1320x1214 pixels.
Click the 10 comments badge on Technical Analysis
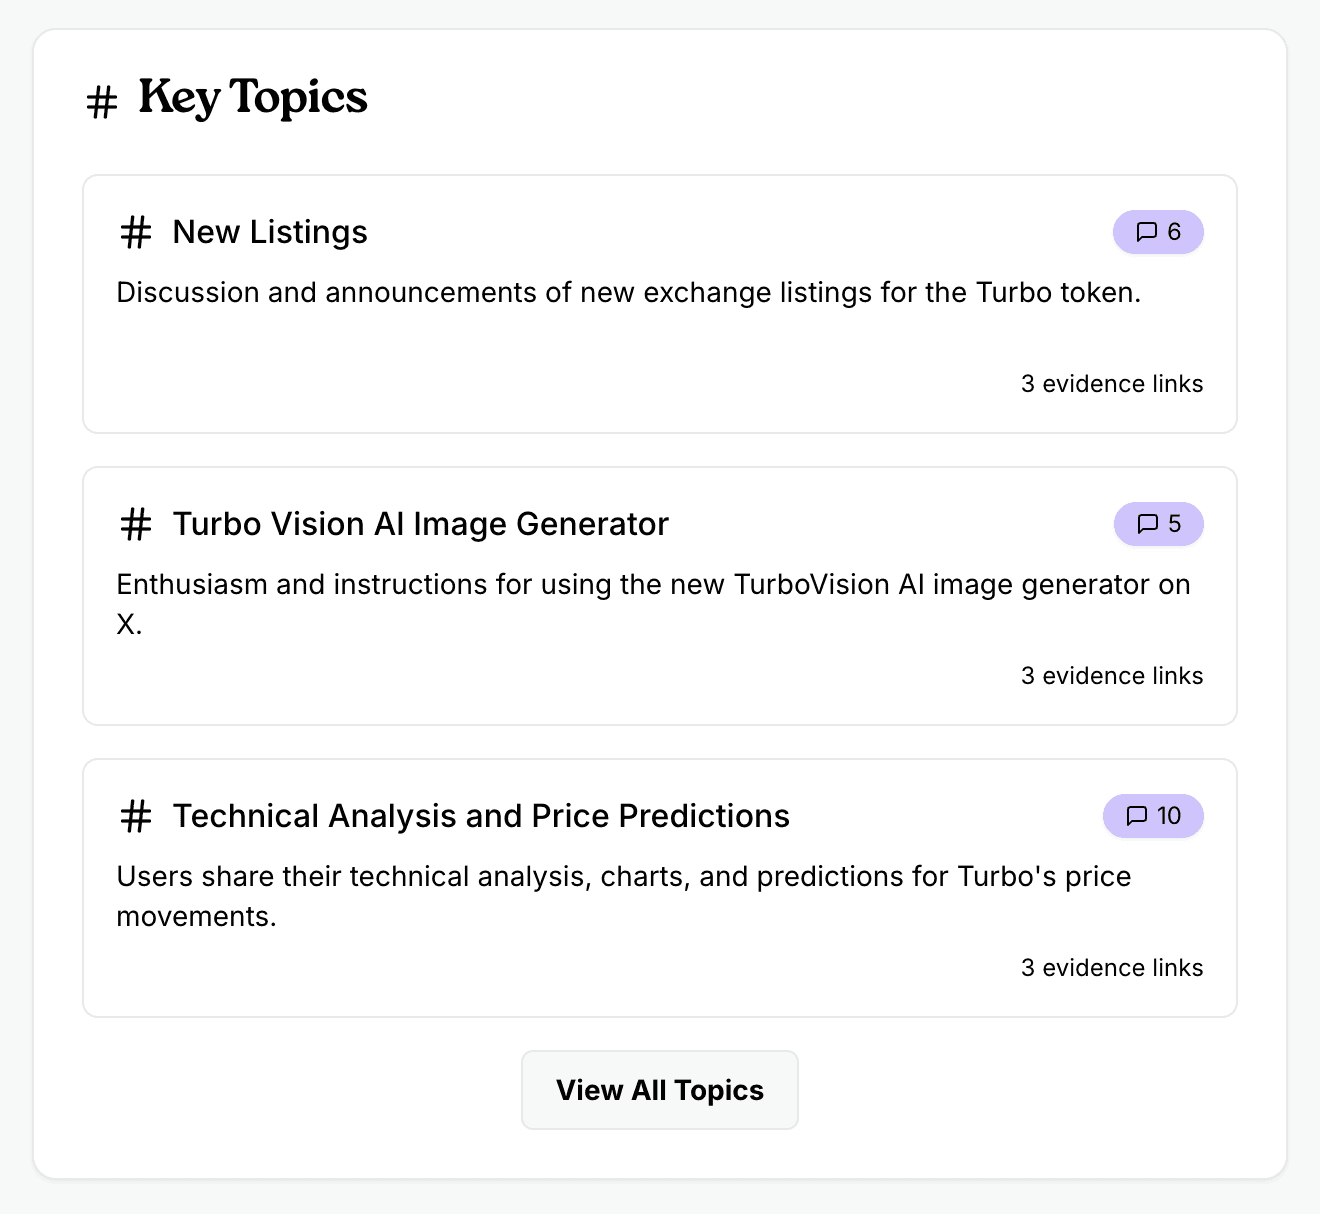tap(1152, 816)
